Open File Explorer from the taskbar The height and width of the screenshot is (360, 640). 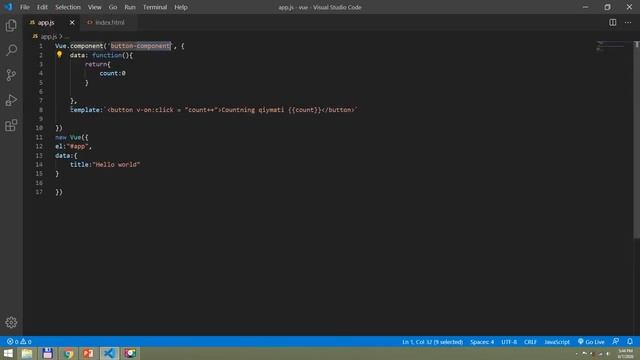[27, 353]
